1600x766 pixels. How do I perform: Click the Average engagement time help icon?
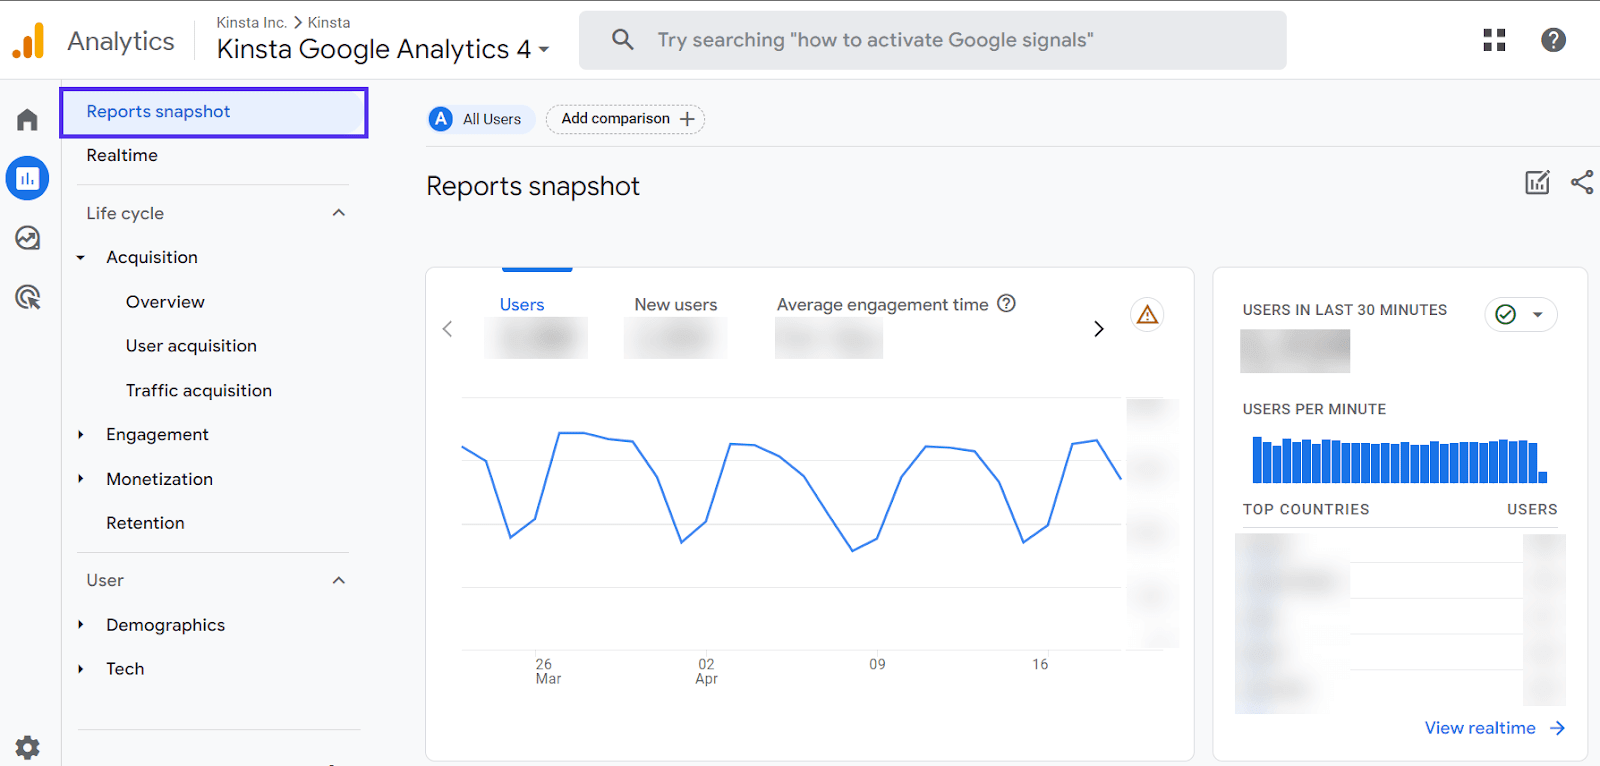(1007, 303)
